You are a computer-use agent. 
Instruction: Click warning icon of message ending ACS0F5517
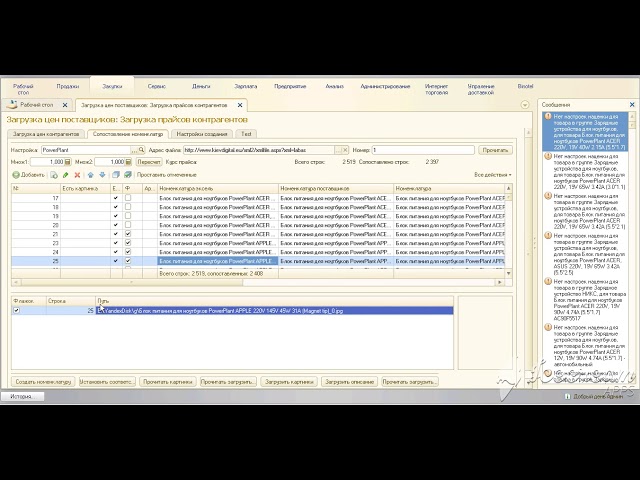[548, 281]
